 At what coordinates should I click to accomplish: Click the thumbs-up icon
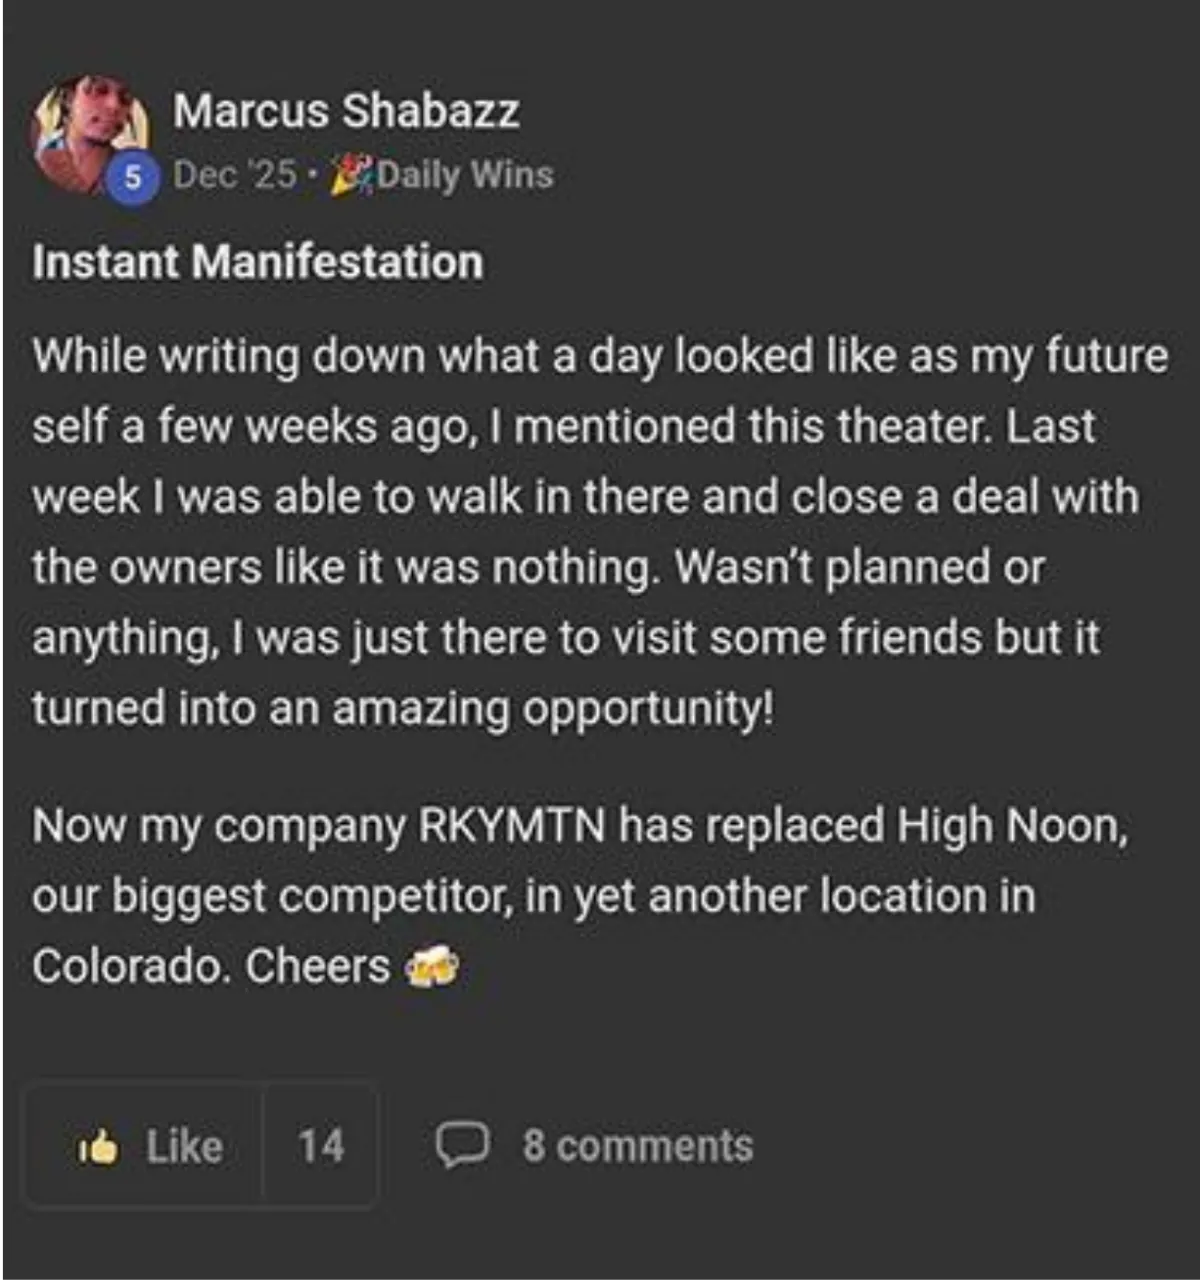pyautogui.click(x=99, y=1147)
